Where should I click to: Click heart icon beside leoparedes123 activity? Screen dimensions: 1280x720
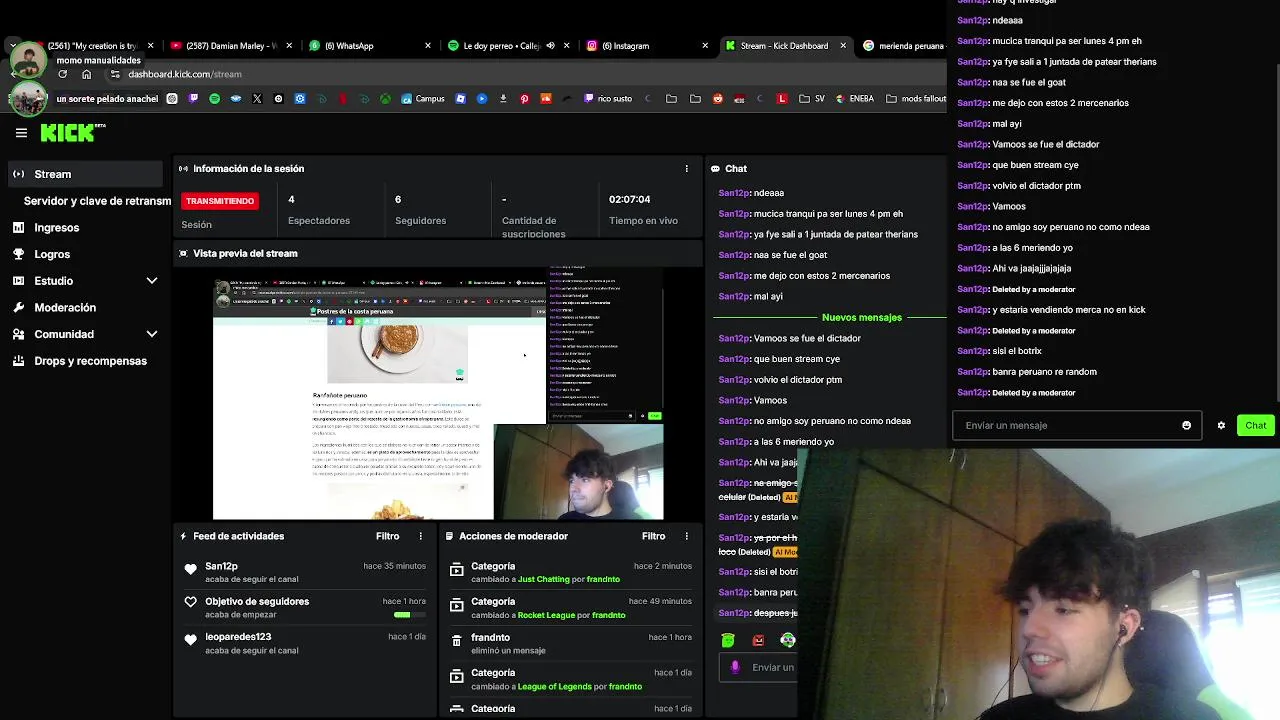190,640
